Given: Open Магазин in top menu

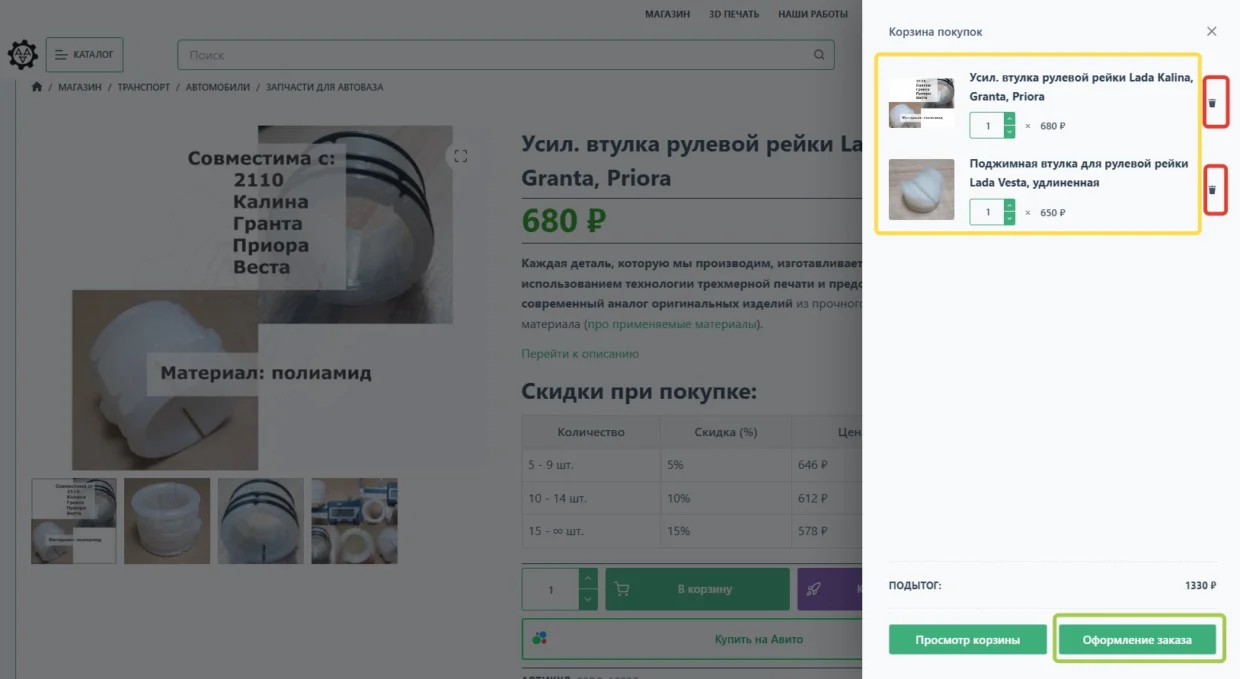Looking at the screenshot, I should click(x=667, y=14).
